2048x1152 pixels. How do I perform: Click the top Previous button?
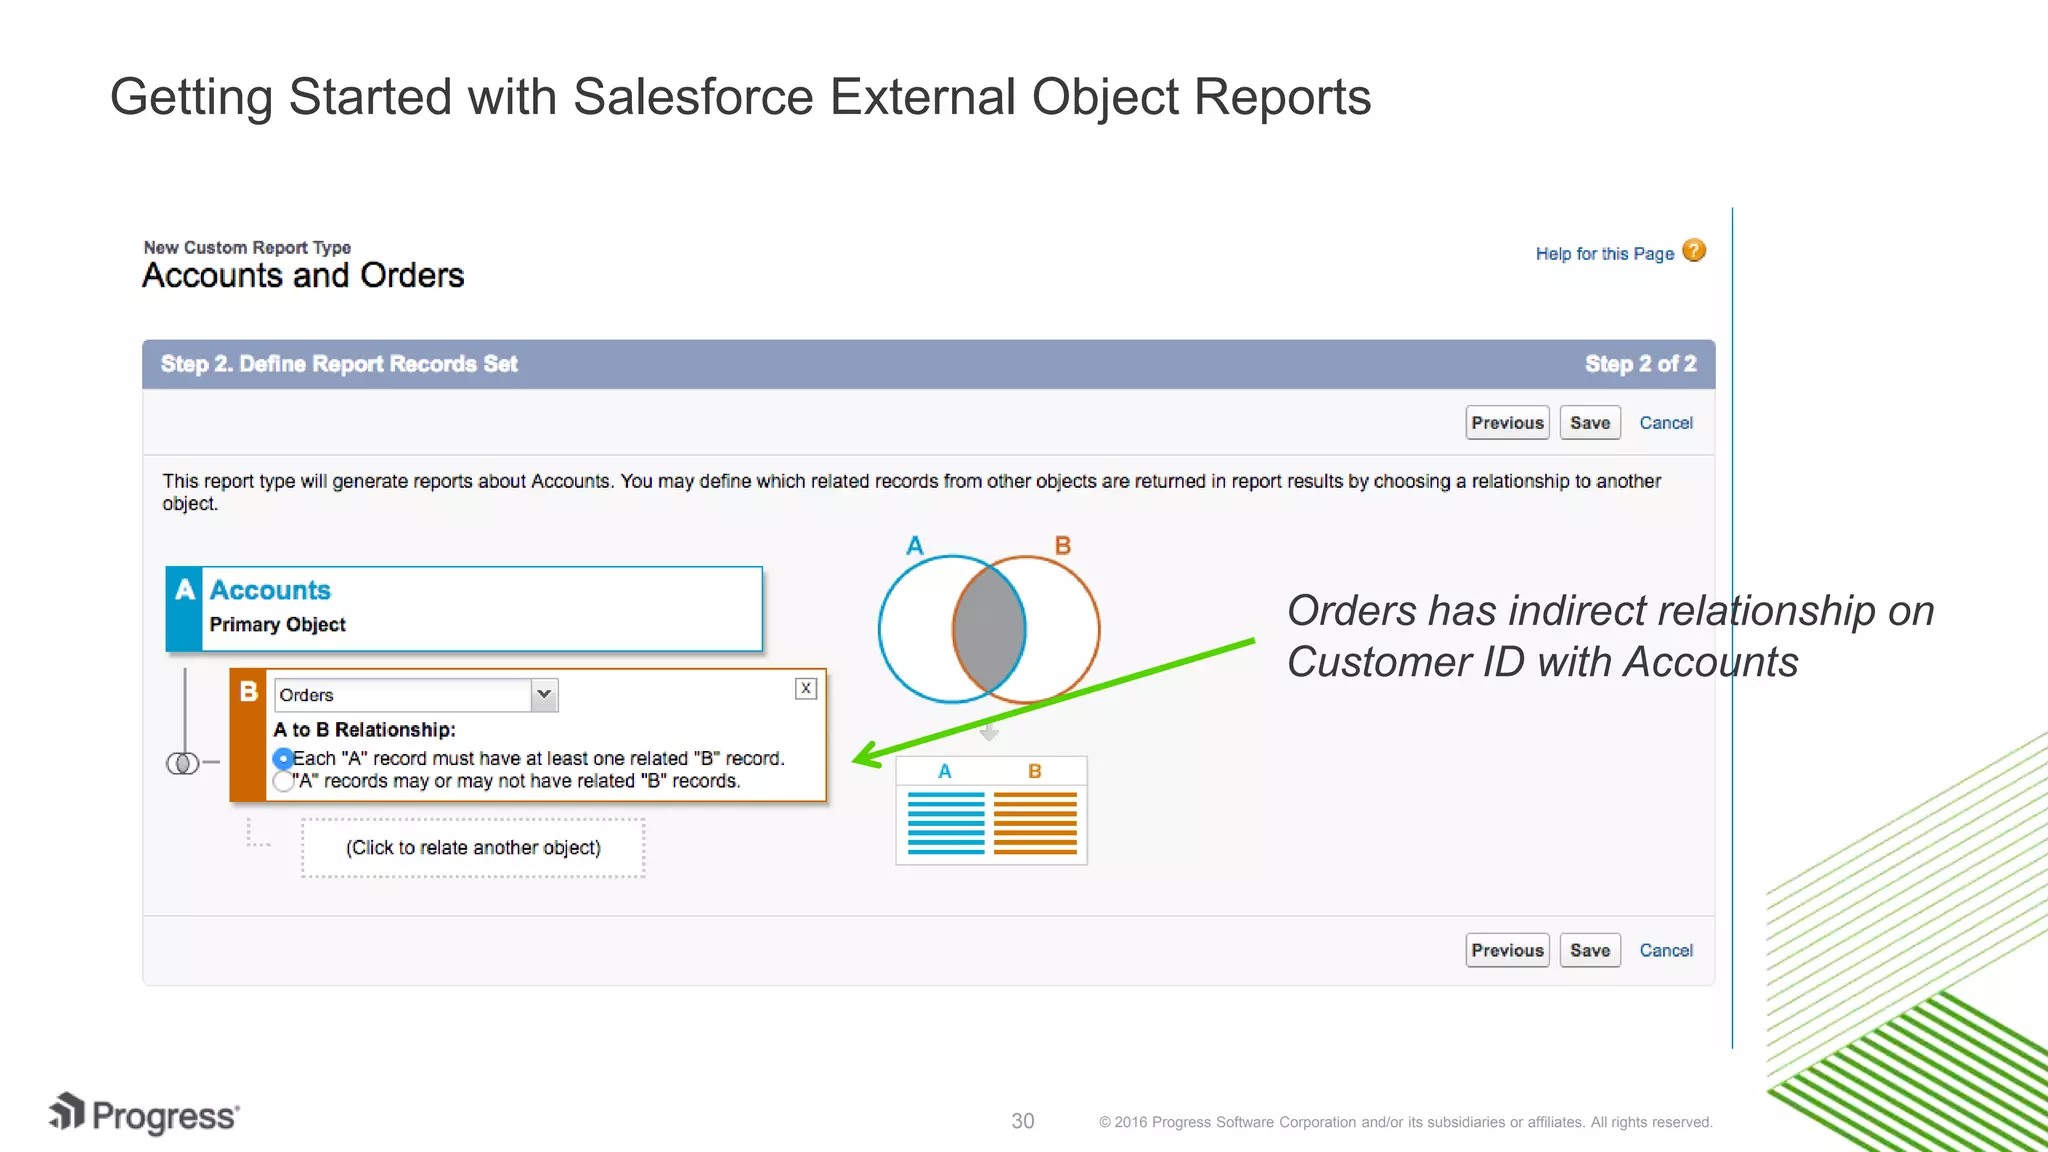coord(1507,423)
